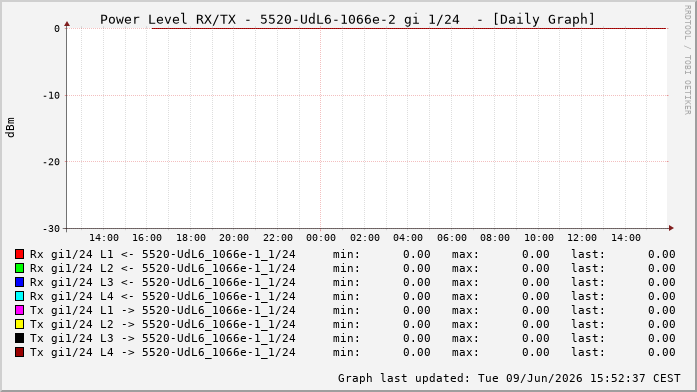Click the yellow Tx L2 legend swatch
This screenshot has height=392, width=697.
coord(19,324)
